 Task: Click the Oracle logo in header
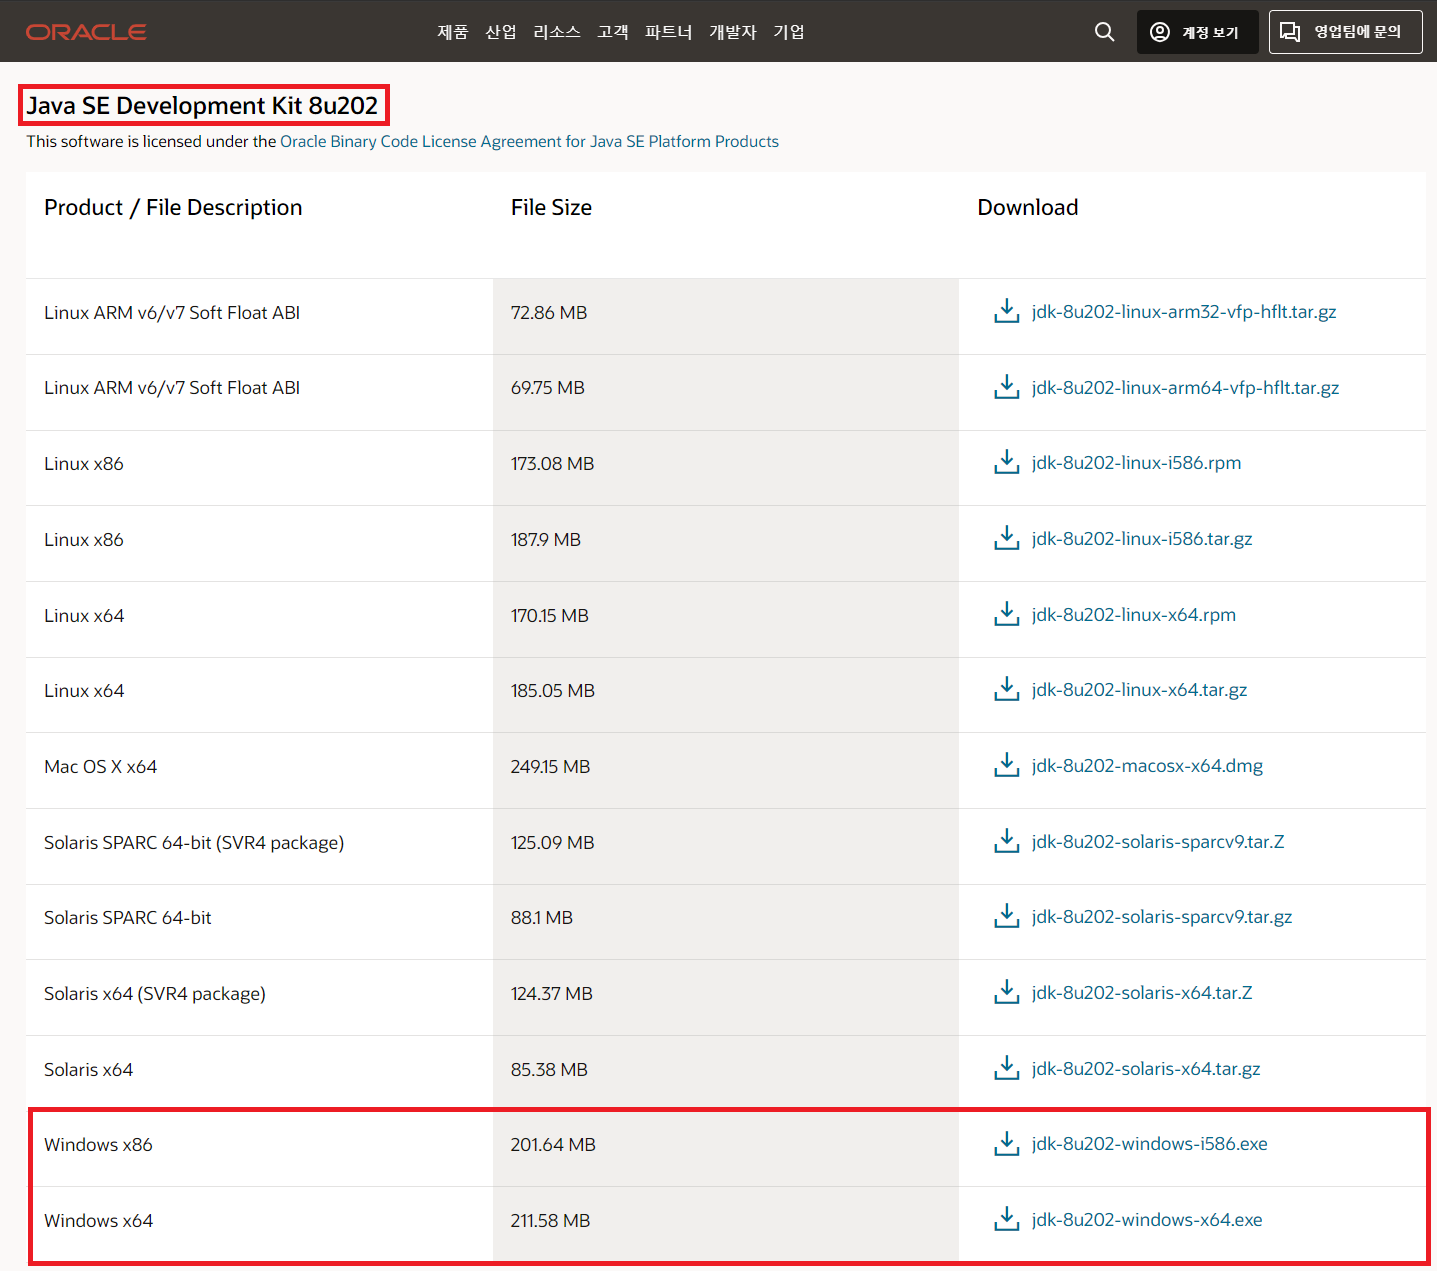(86, 32)
